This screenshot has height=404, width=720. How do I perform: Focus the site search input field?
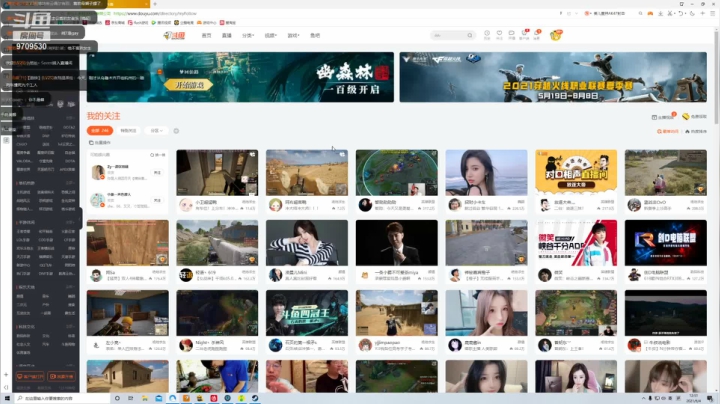coord(448,35)
